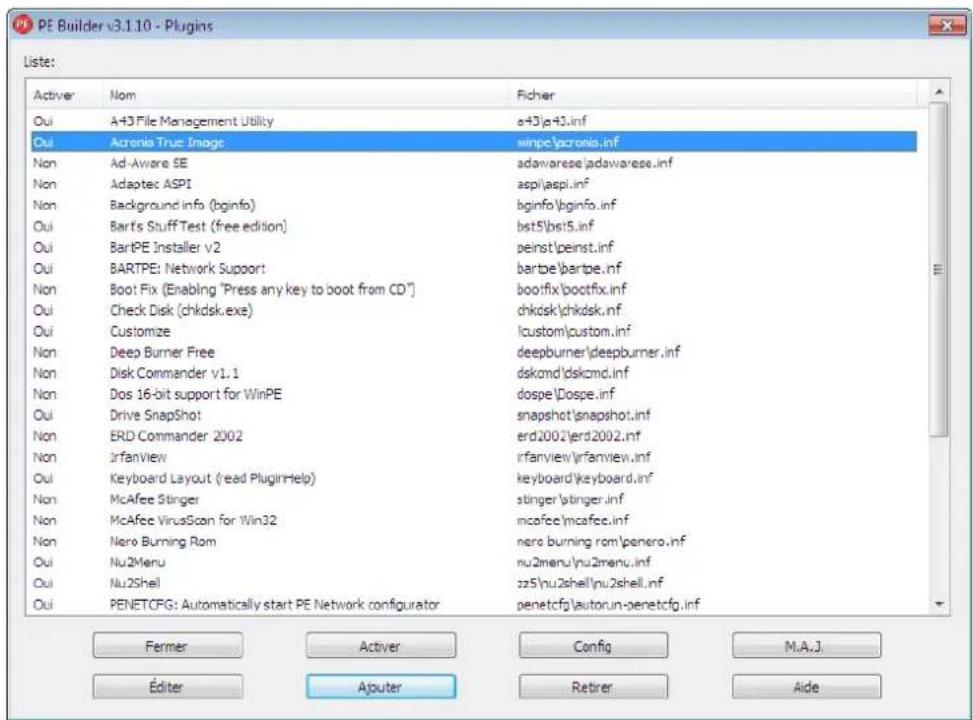Image resolution: width=973 pixels, height=720 pixels.
Task: Select the Nero Burning Rom row
Action: pyautogui.click(x=473, y=541)
